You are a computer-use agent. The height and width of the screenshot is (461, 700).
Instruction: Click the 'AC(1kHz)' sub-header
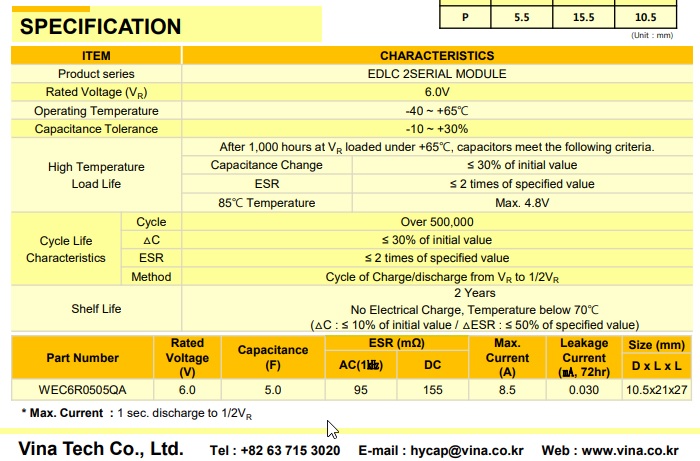361,365
